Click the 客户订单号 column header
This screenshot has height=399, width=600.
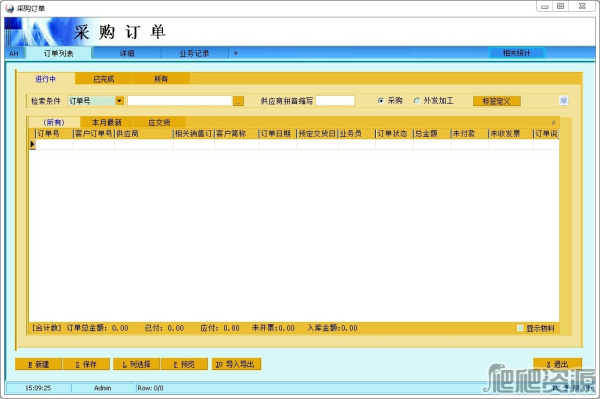94,134
